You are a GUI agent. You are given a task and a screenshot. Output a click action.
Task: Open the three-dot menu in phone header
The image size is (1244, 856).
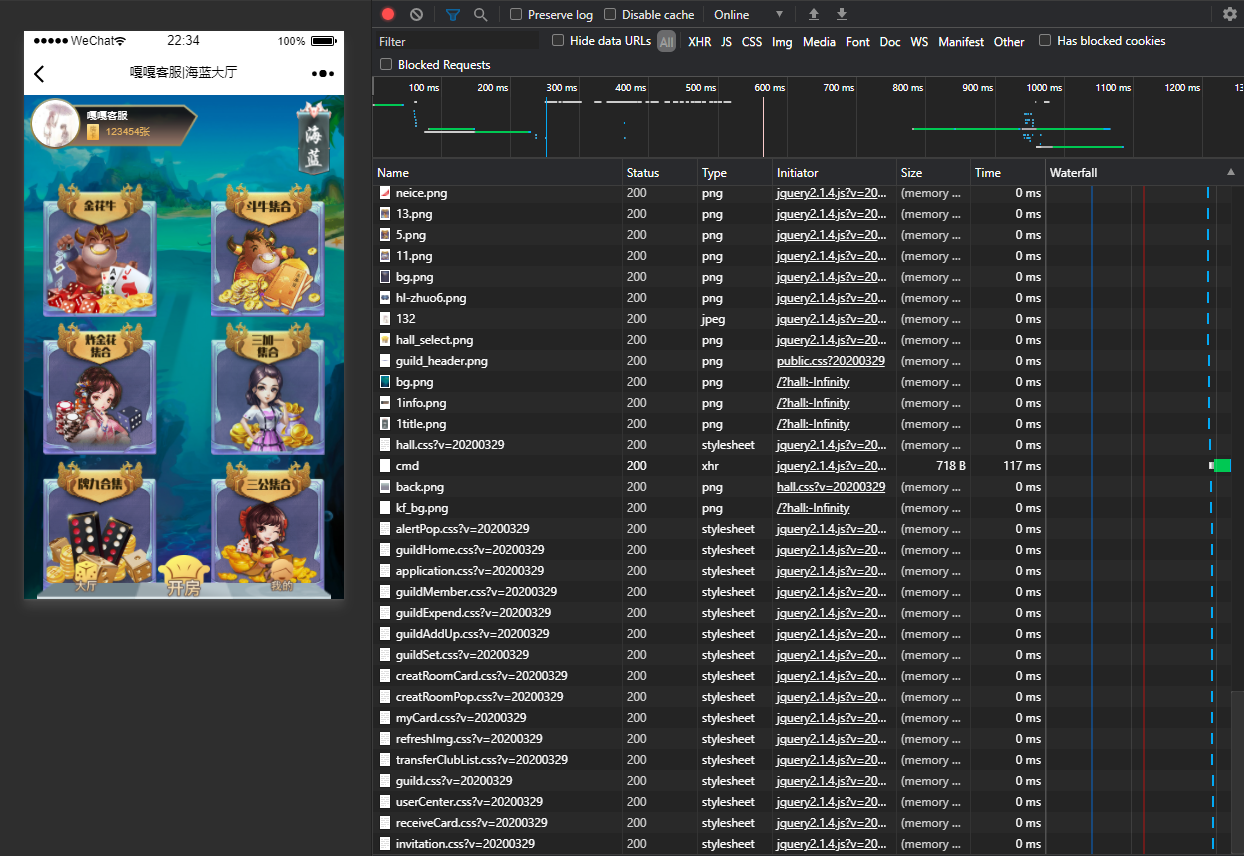tap(322, 74)
